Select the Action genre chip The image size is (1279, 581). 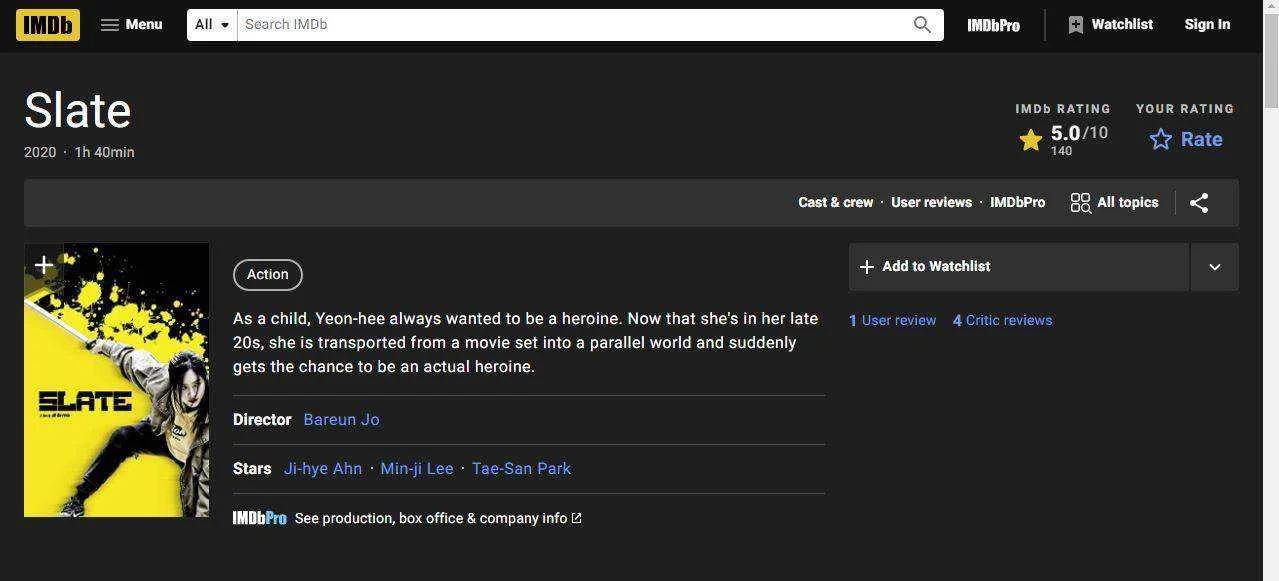pos(267,274)
